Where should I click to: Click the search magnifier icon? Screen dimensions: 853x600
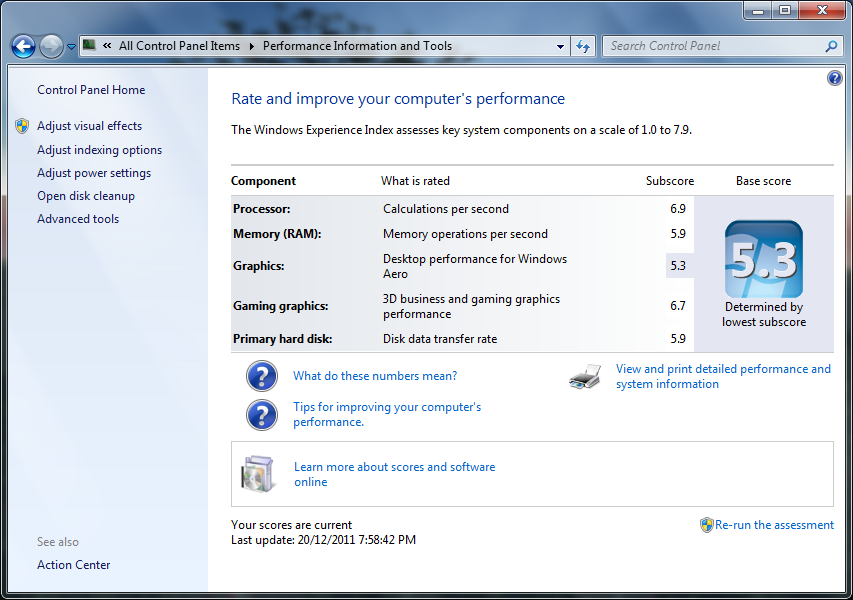point(831,46)
